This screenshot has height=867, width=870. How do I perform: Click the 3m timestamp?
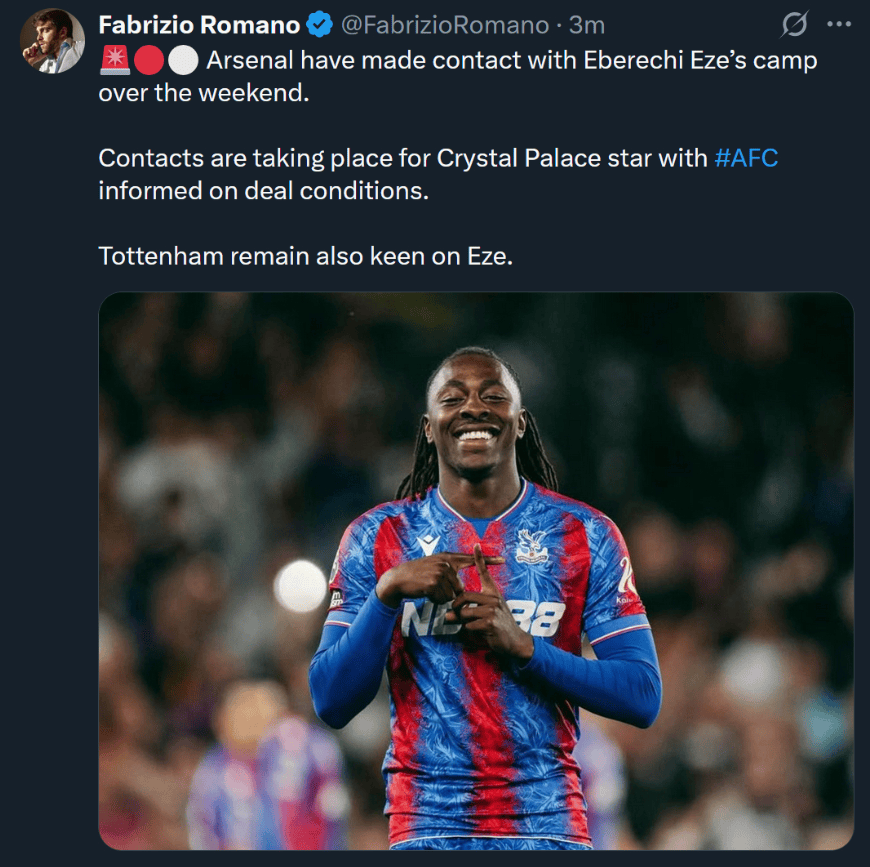coord(587,25)
